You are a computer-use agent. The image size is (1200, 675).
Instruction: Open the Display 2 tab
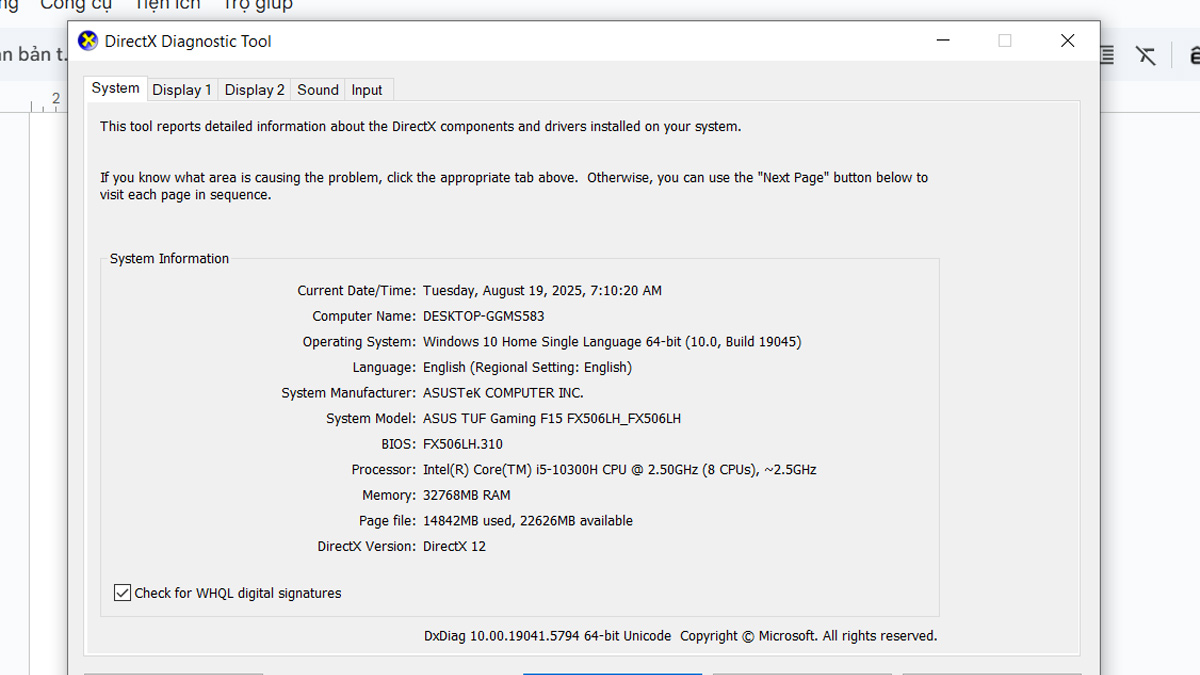pyautogui.click(x=255, y=90)
